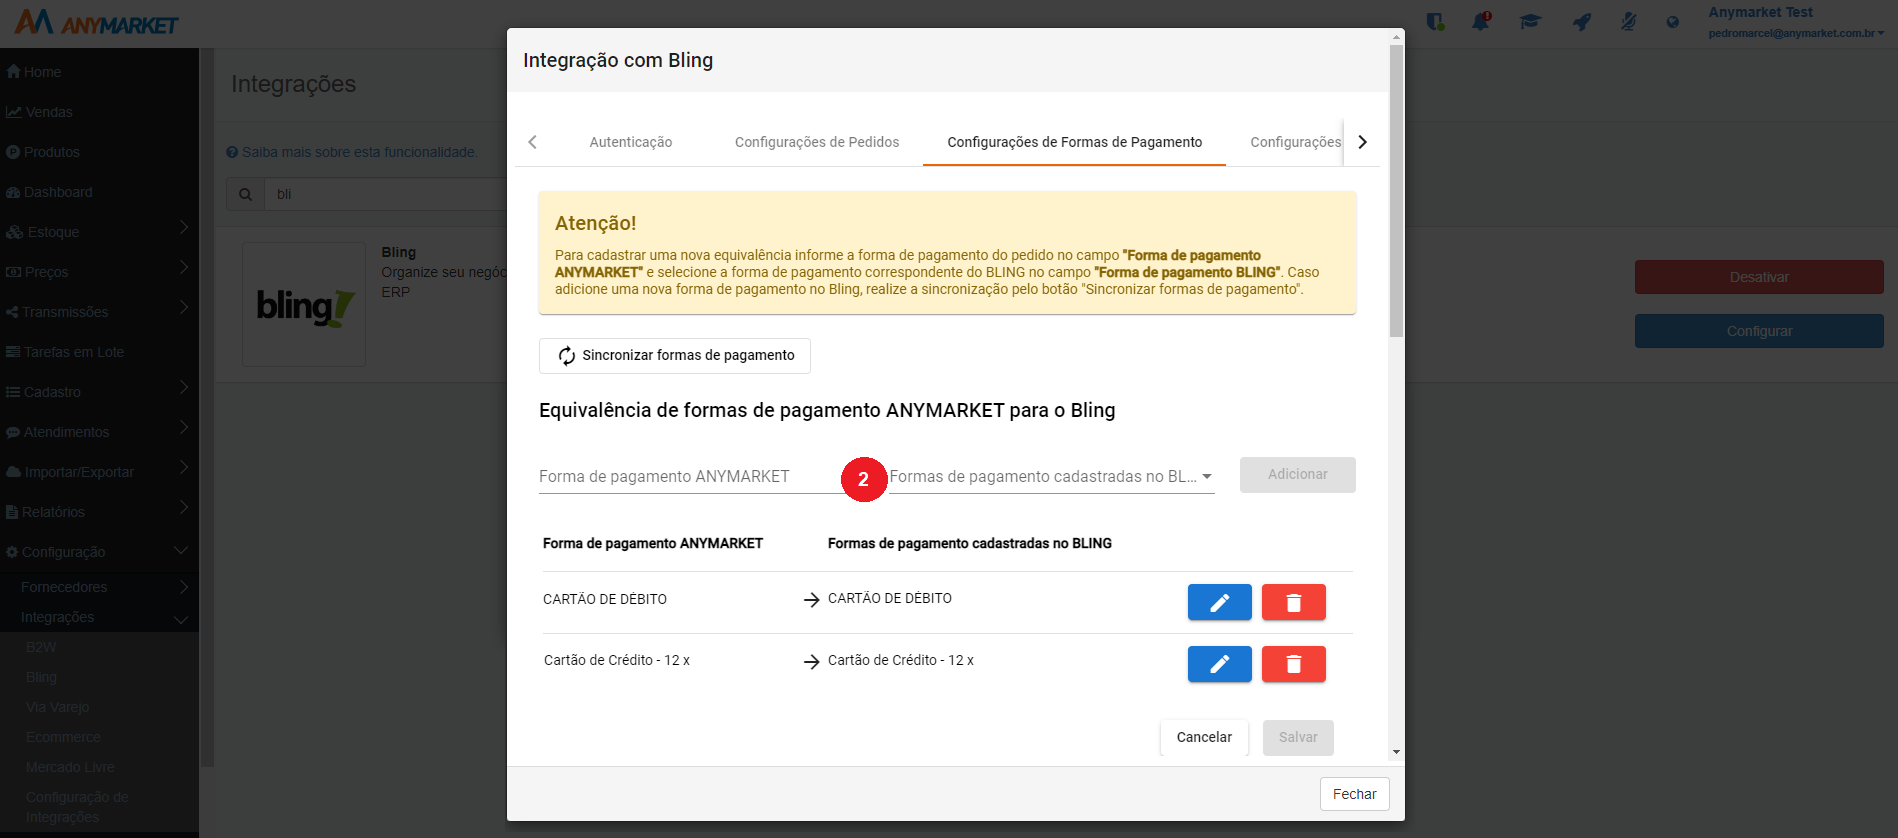Expand the Fornecedores submenu
1898x838 pixels.
[99, 587]
